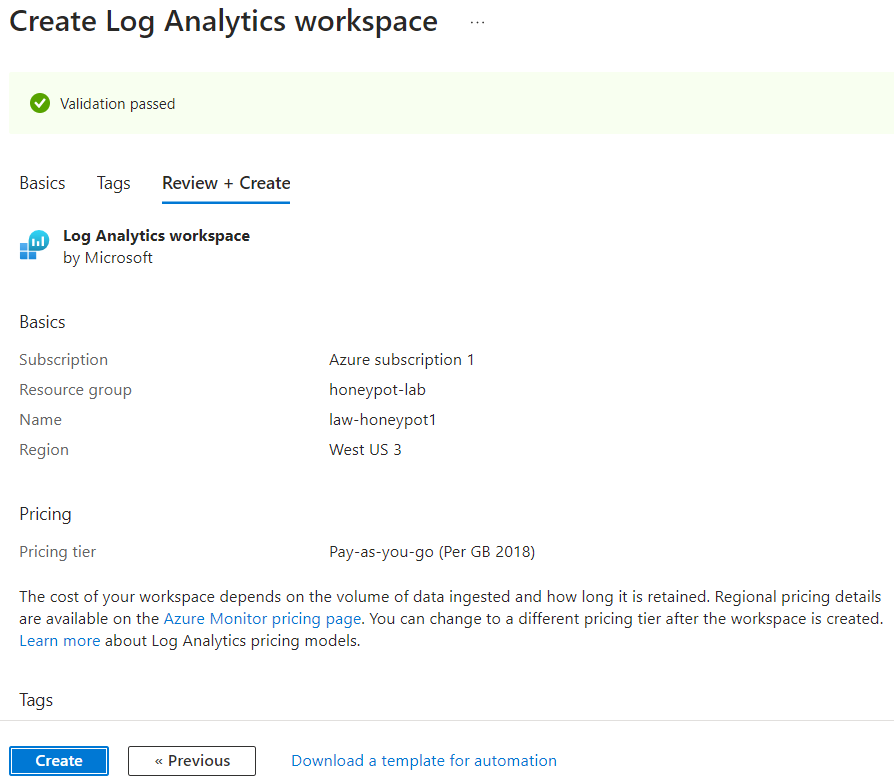Select the Review + Create tab
Viewport: 894px width, 784px height.
225,183
